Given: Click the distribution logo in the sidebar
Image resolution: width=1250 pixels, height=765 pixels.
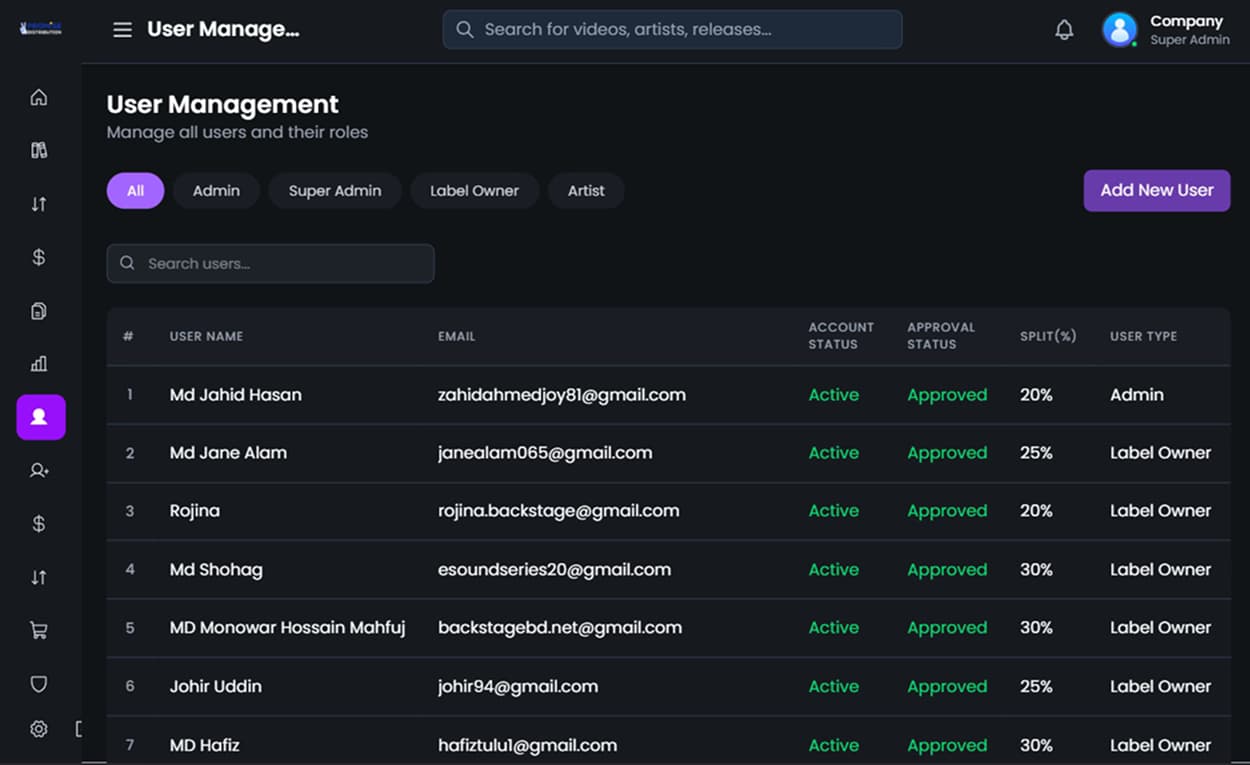Looking at the screenshot, I should tap(40, 29).
